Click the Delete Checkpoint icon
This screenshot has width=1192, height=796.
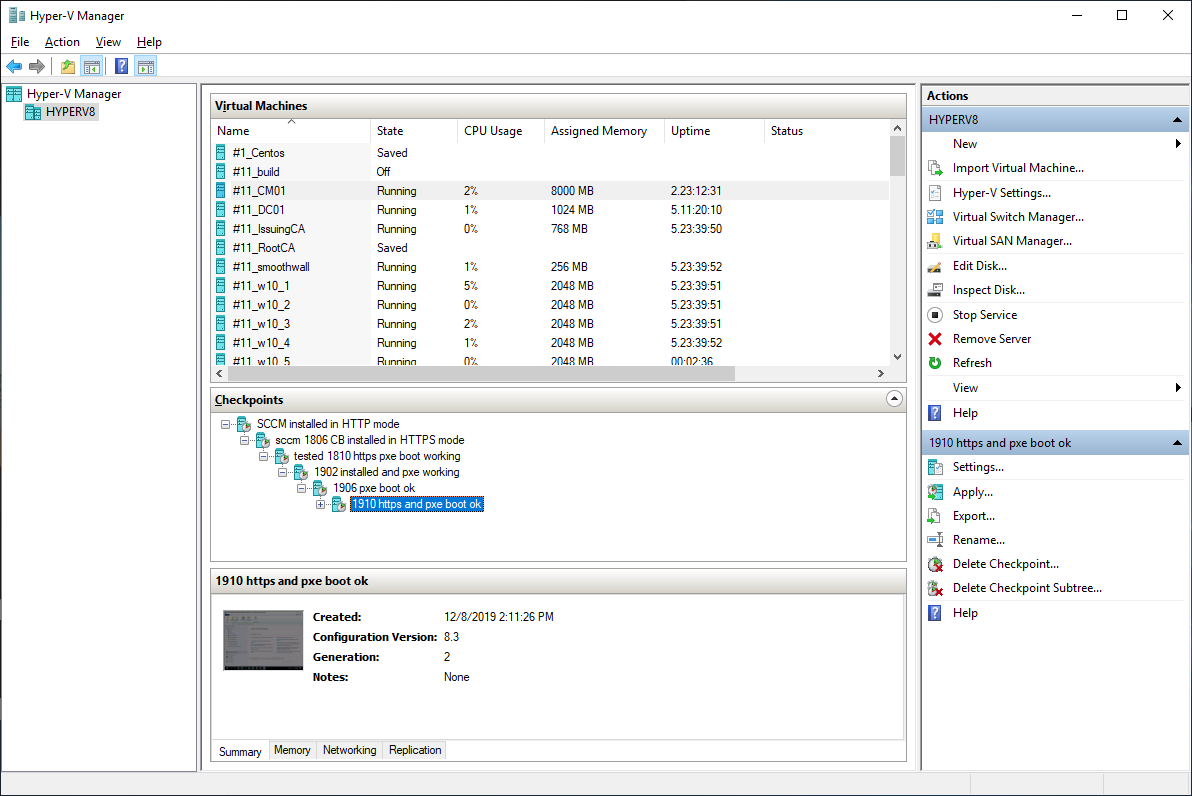pos(935,564)
